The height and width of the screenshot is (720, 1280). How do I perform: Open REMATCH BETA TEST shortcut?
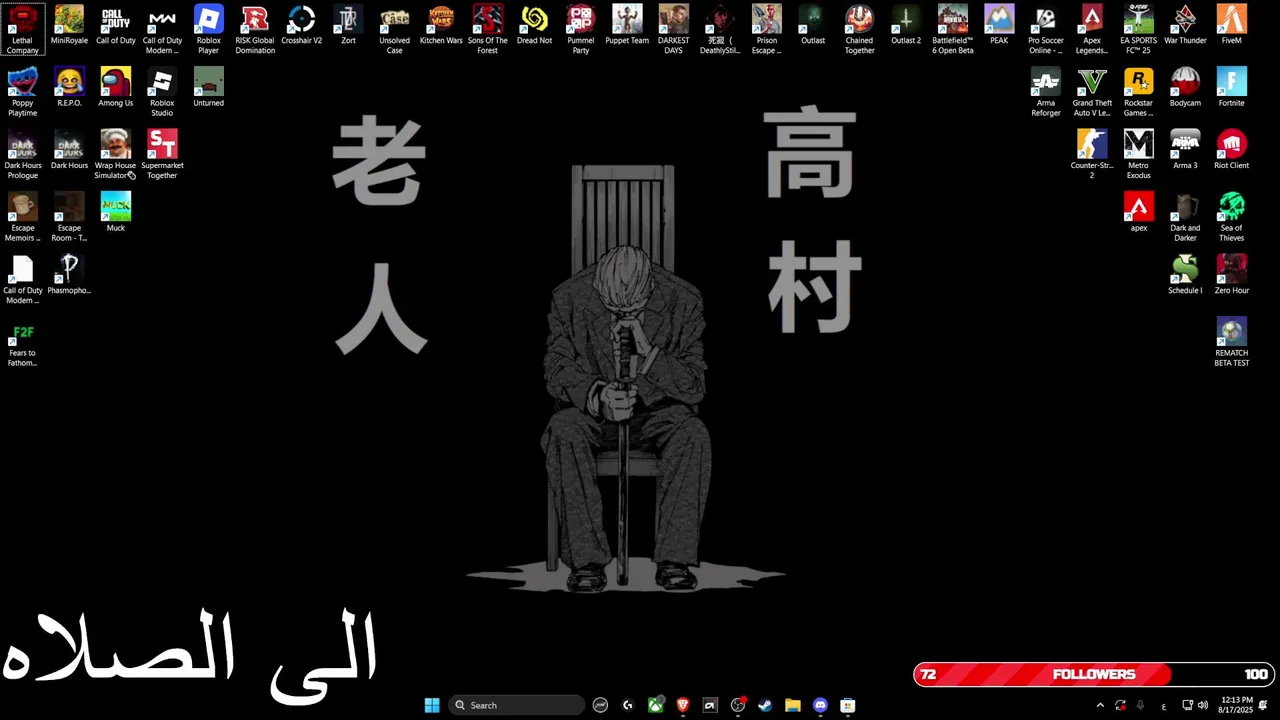(1231, 342)
